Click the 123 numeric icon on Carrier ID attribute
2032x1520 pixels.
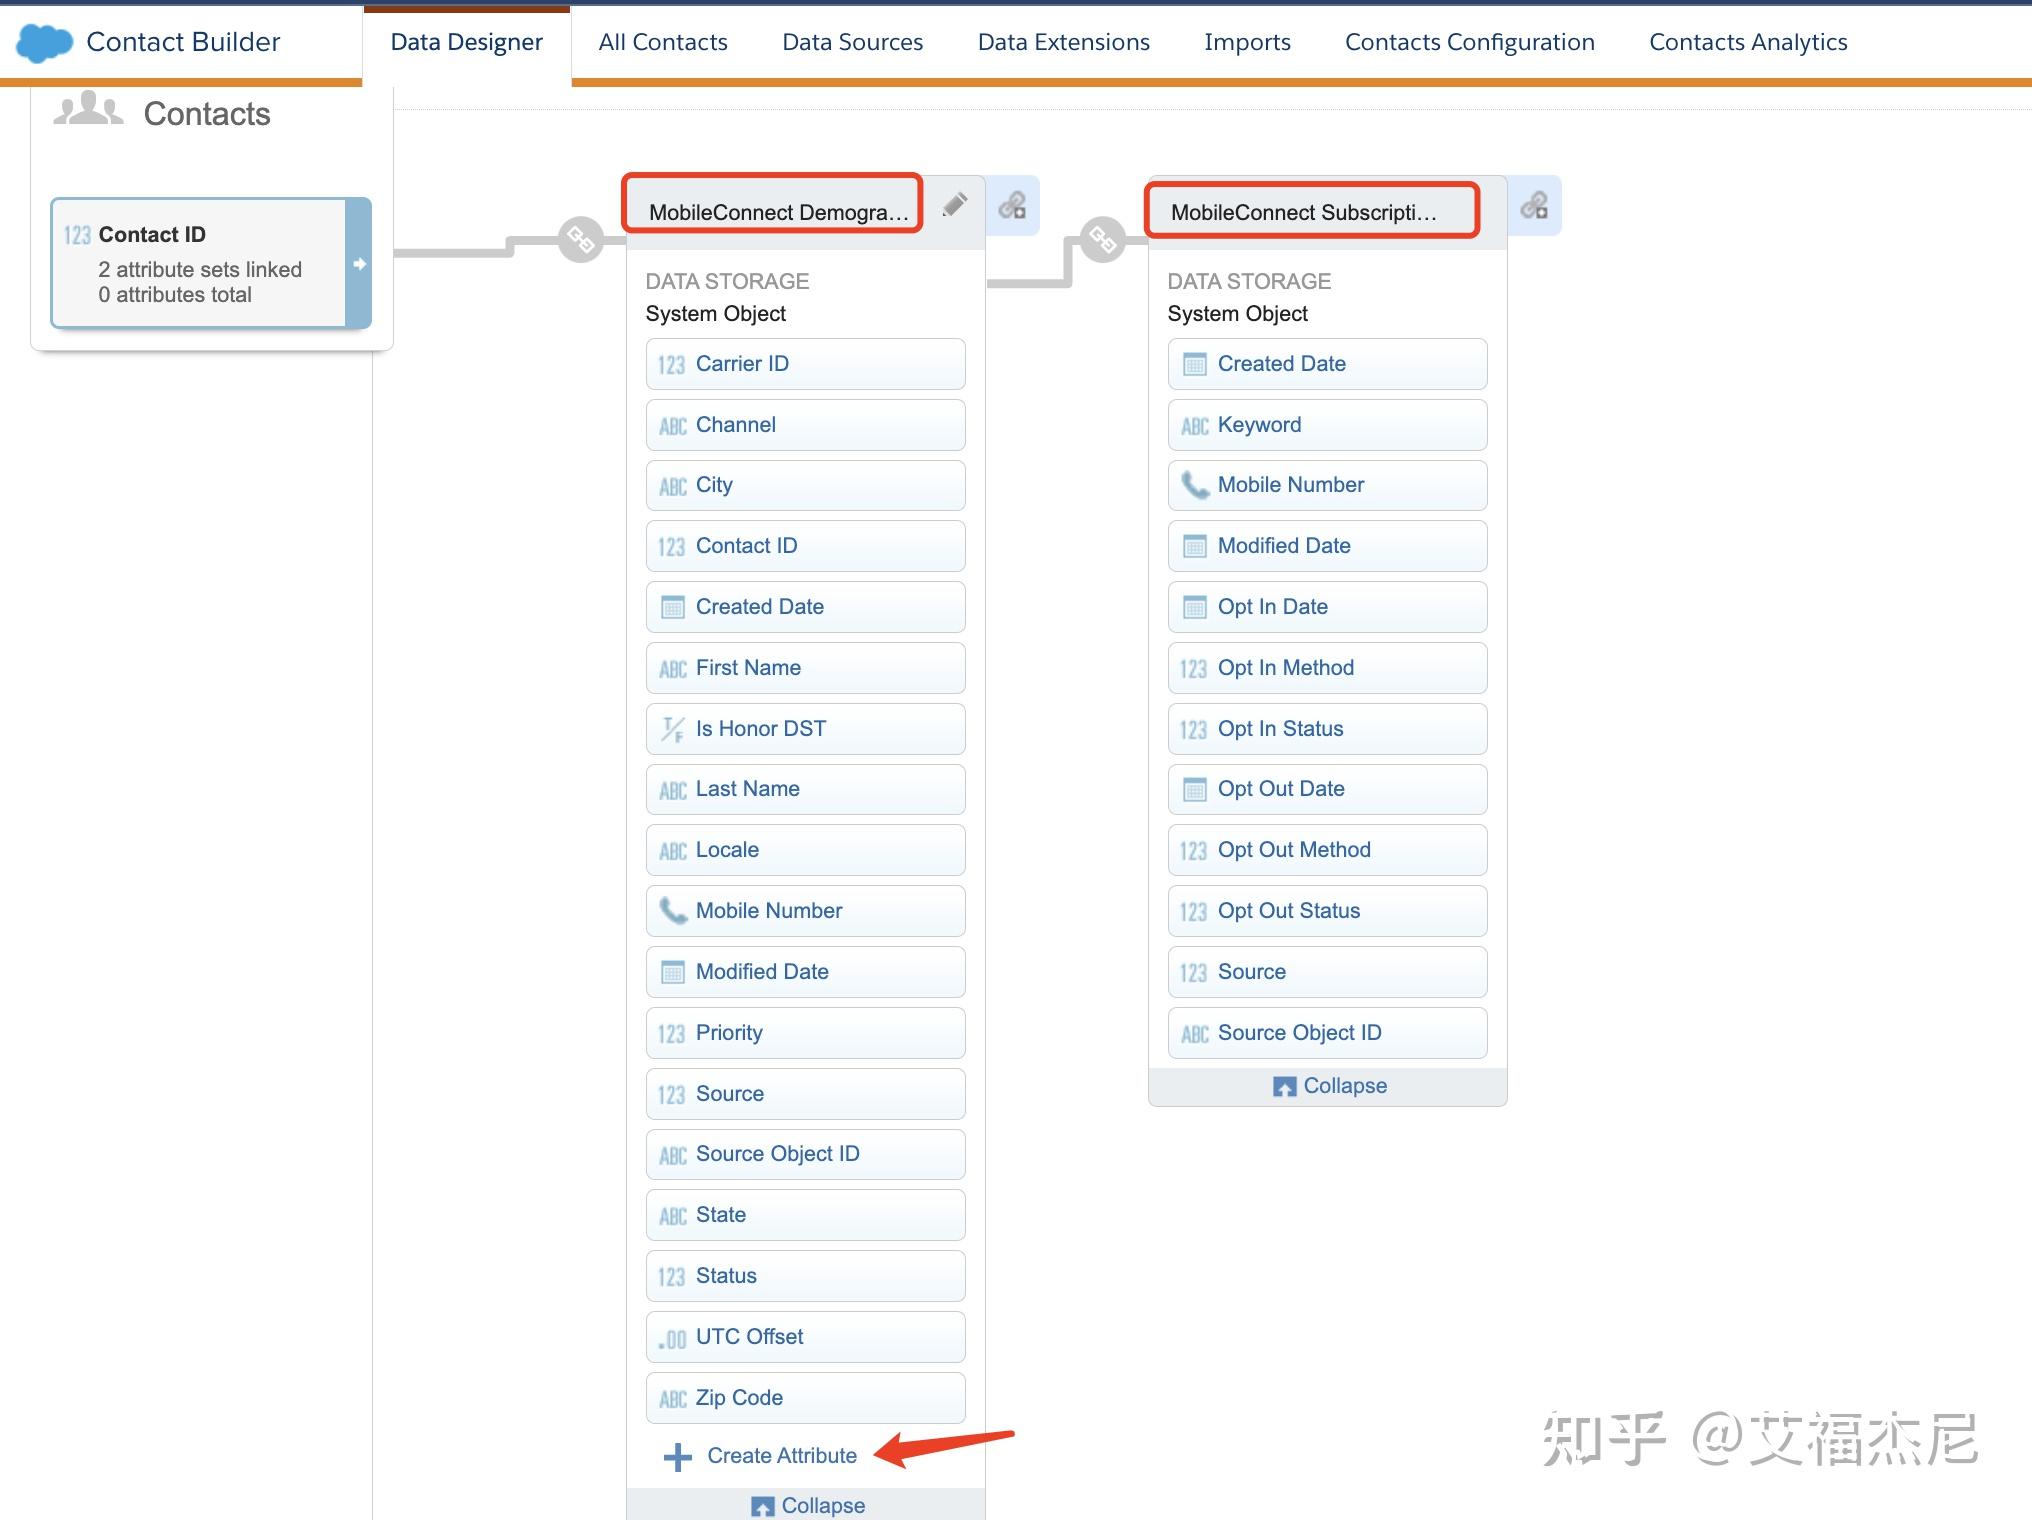[674, 363]
